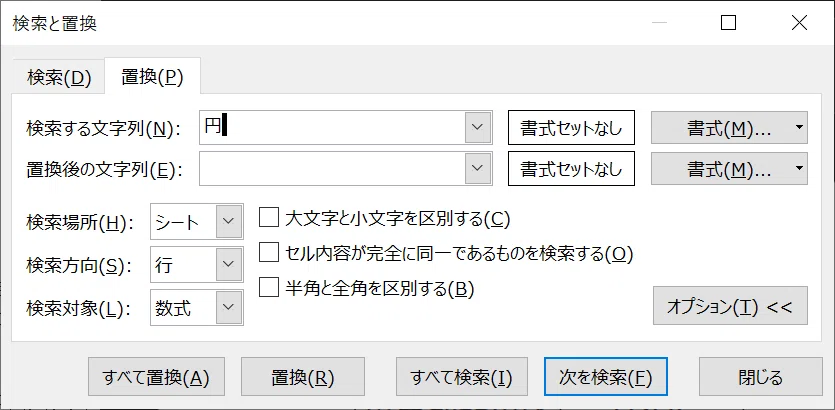Enable 大文字と小文字を区別する checkbox
Screen dimensions: 835x410
click(269, 218)
